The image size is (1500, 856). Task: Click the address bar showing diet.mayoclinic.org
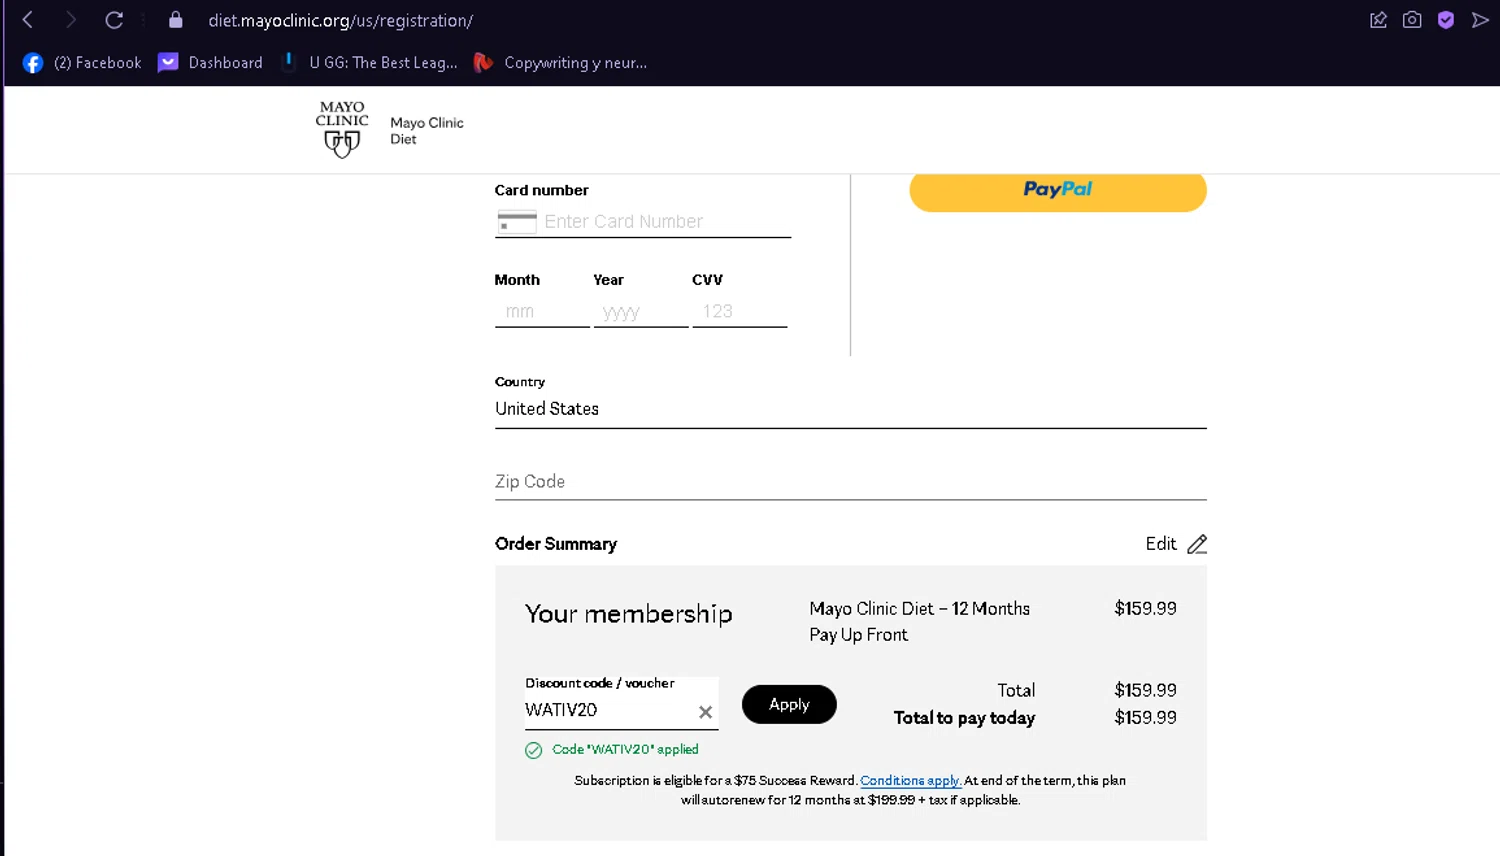click(x=340, y=20)
